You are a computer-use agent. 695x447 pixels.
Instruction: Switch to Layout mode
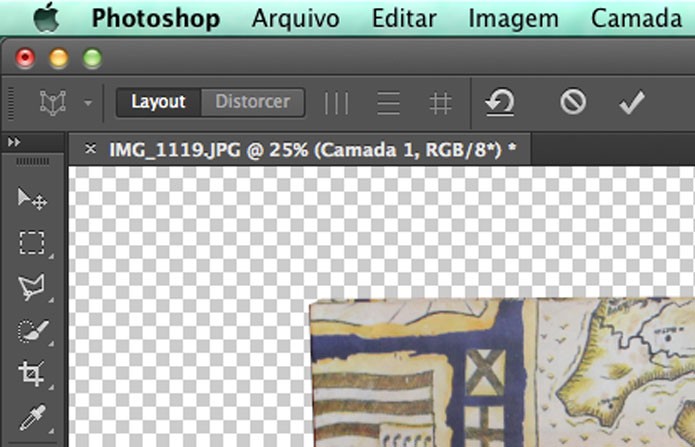[x=158, y=102]
